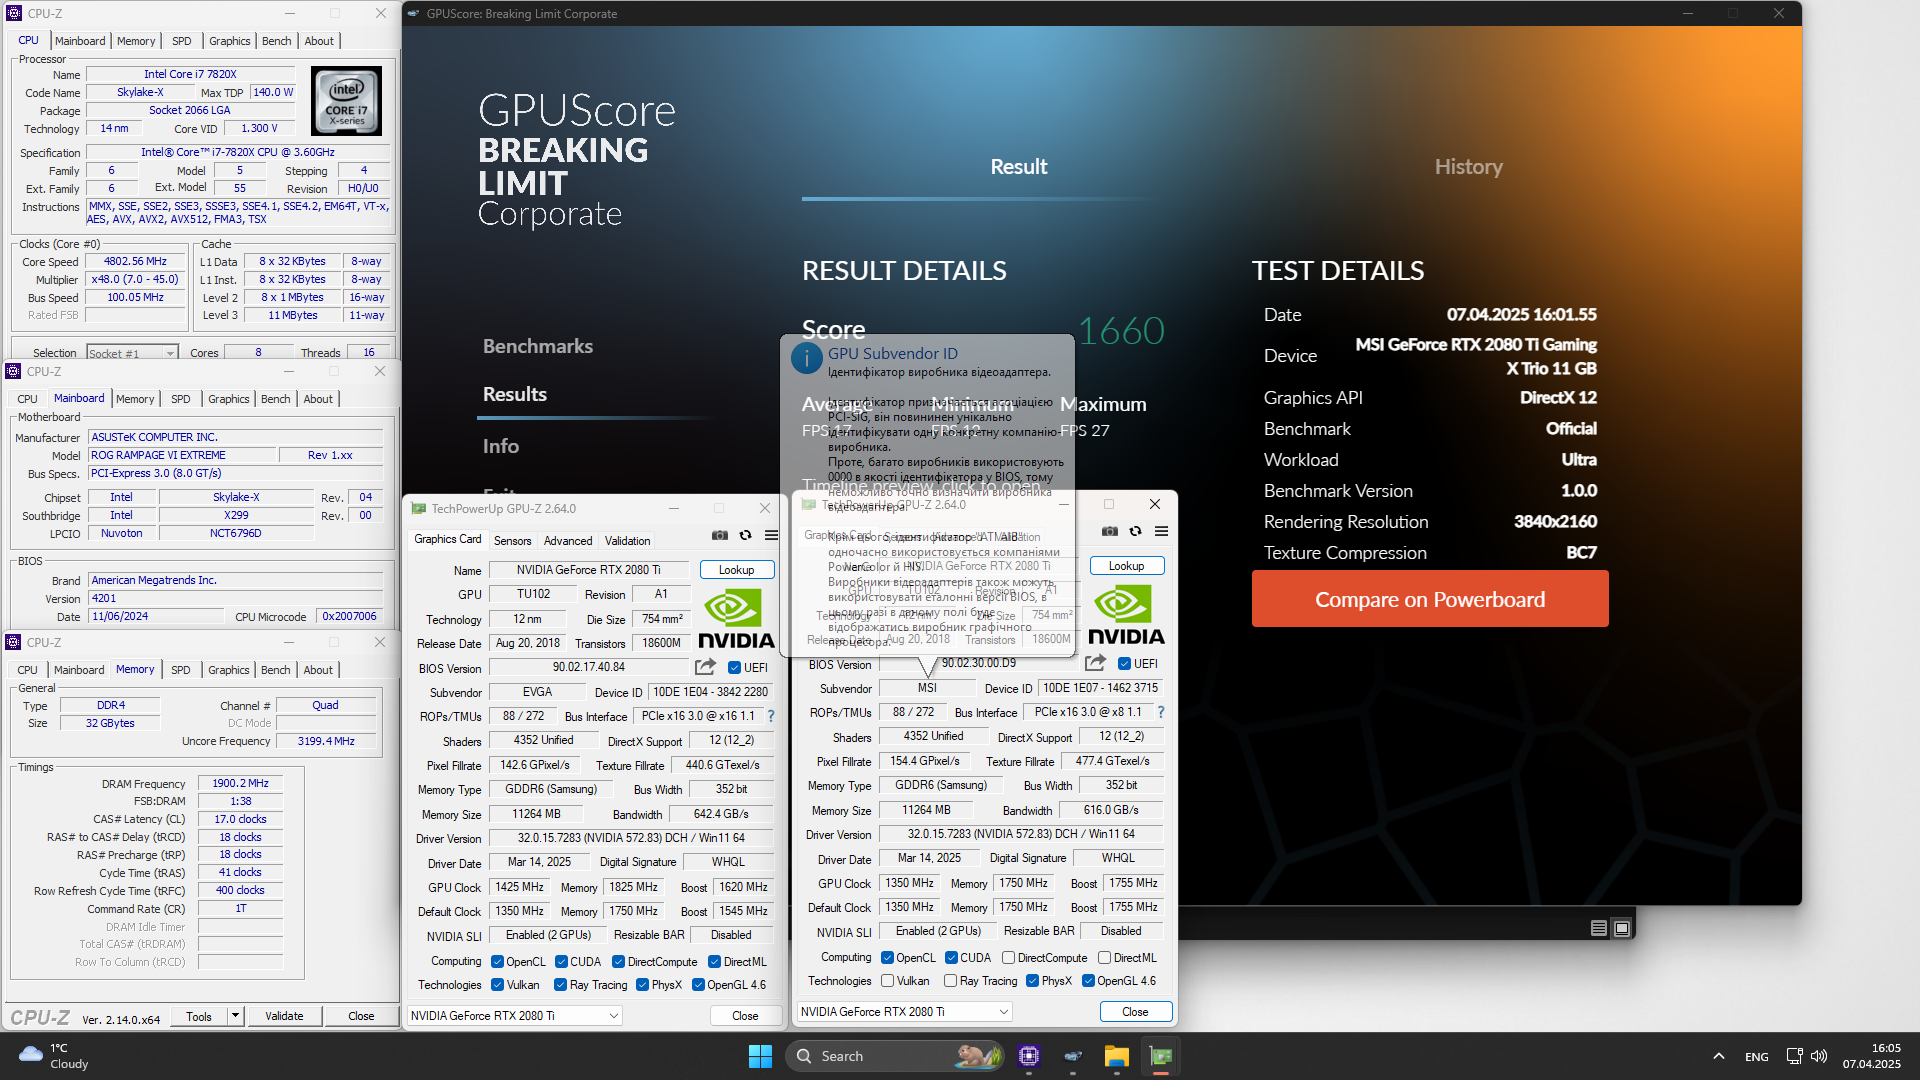Click Lookup button in left GPU-Z
The width and height of the screenshot is (1920, 1080).
point(736,570)
